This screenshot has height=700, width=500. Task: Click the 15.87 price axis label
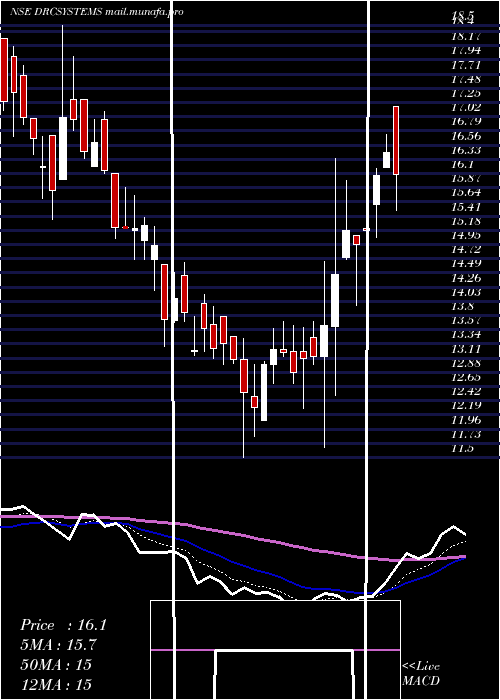466,178
